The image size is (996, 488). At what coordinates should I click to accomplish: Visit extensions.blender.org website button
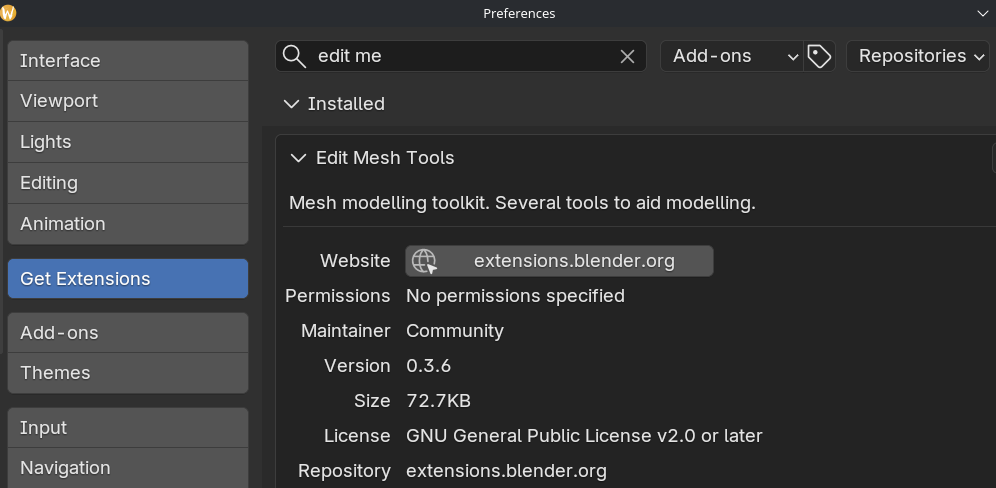[x=559, y=261]
